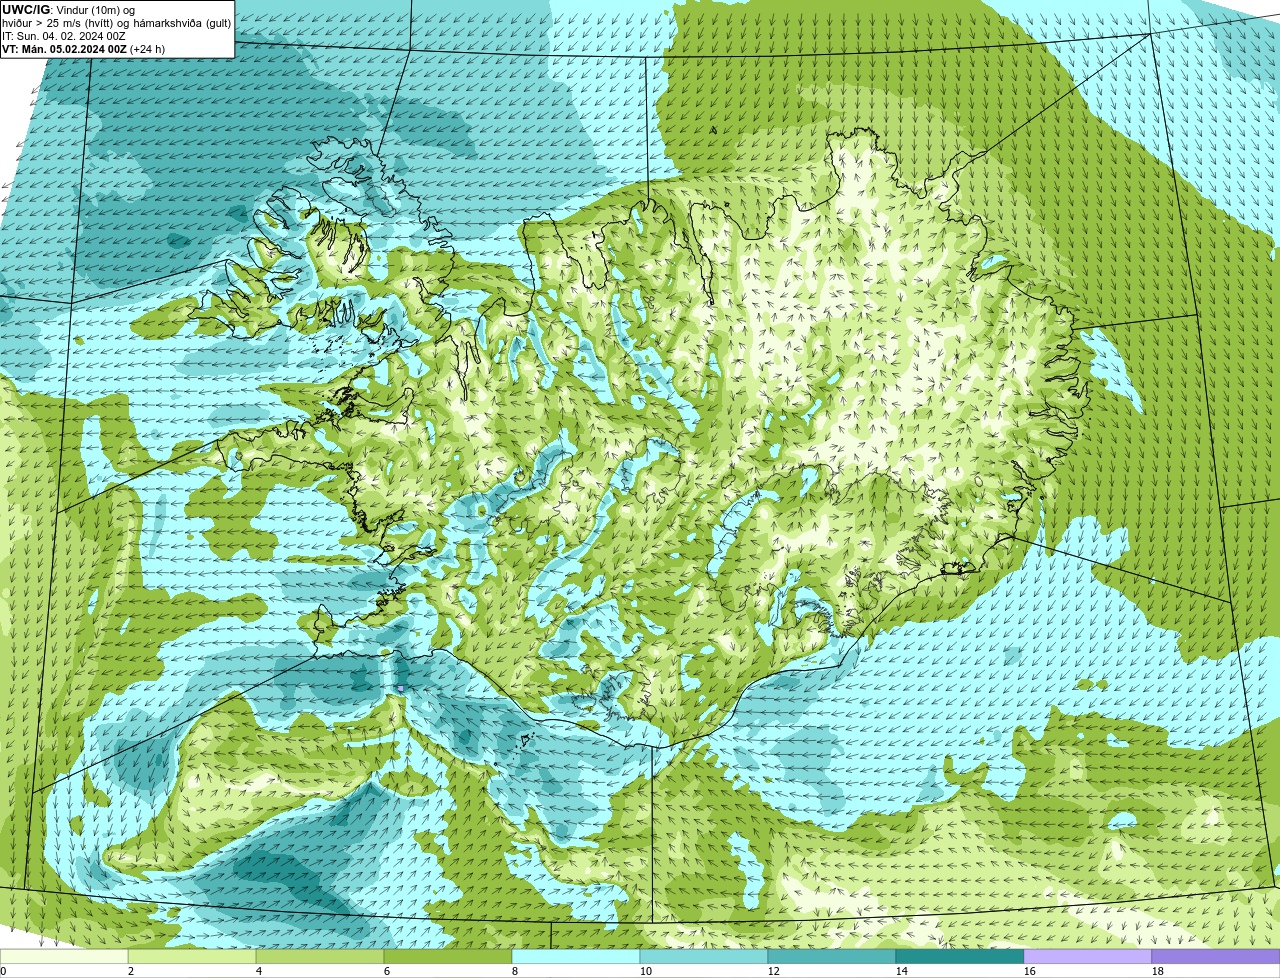Click the legend scale label '0'
This screenshot has height=978, width=1280.
pos(3,971)
